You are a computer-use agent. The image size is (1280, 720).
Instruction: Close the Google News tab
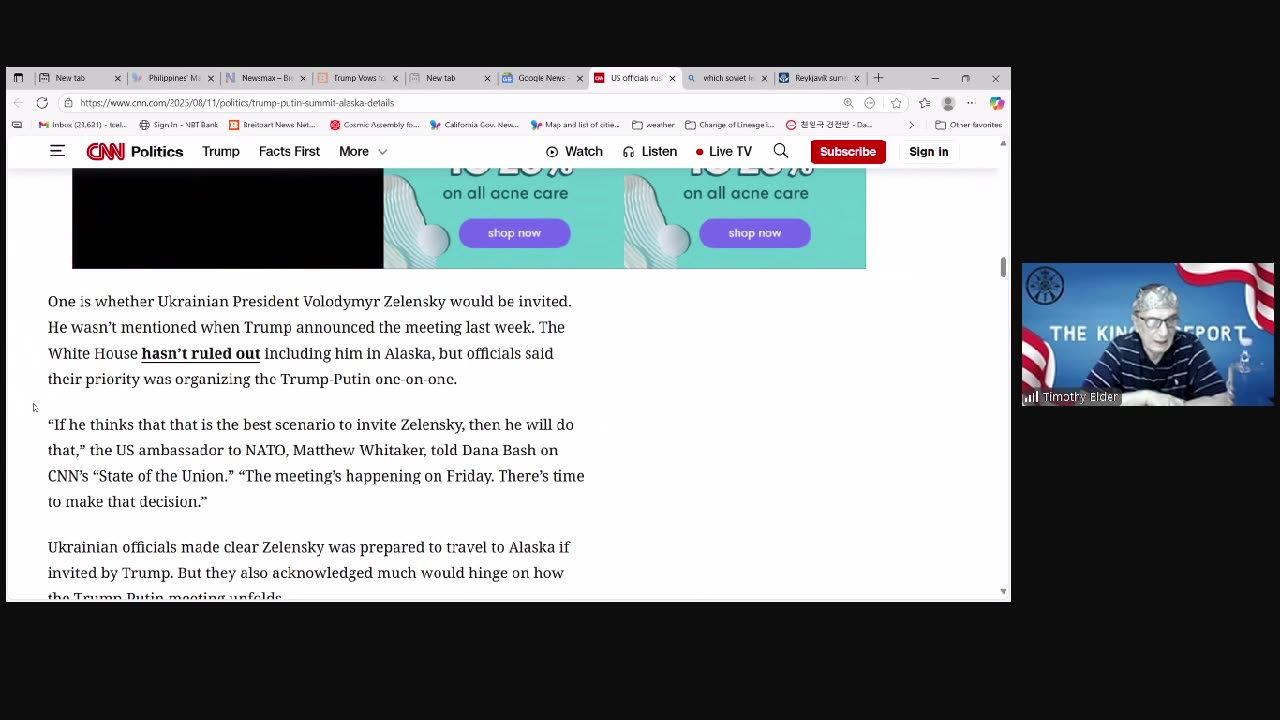579,78
